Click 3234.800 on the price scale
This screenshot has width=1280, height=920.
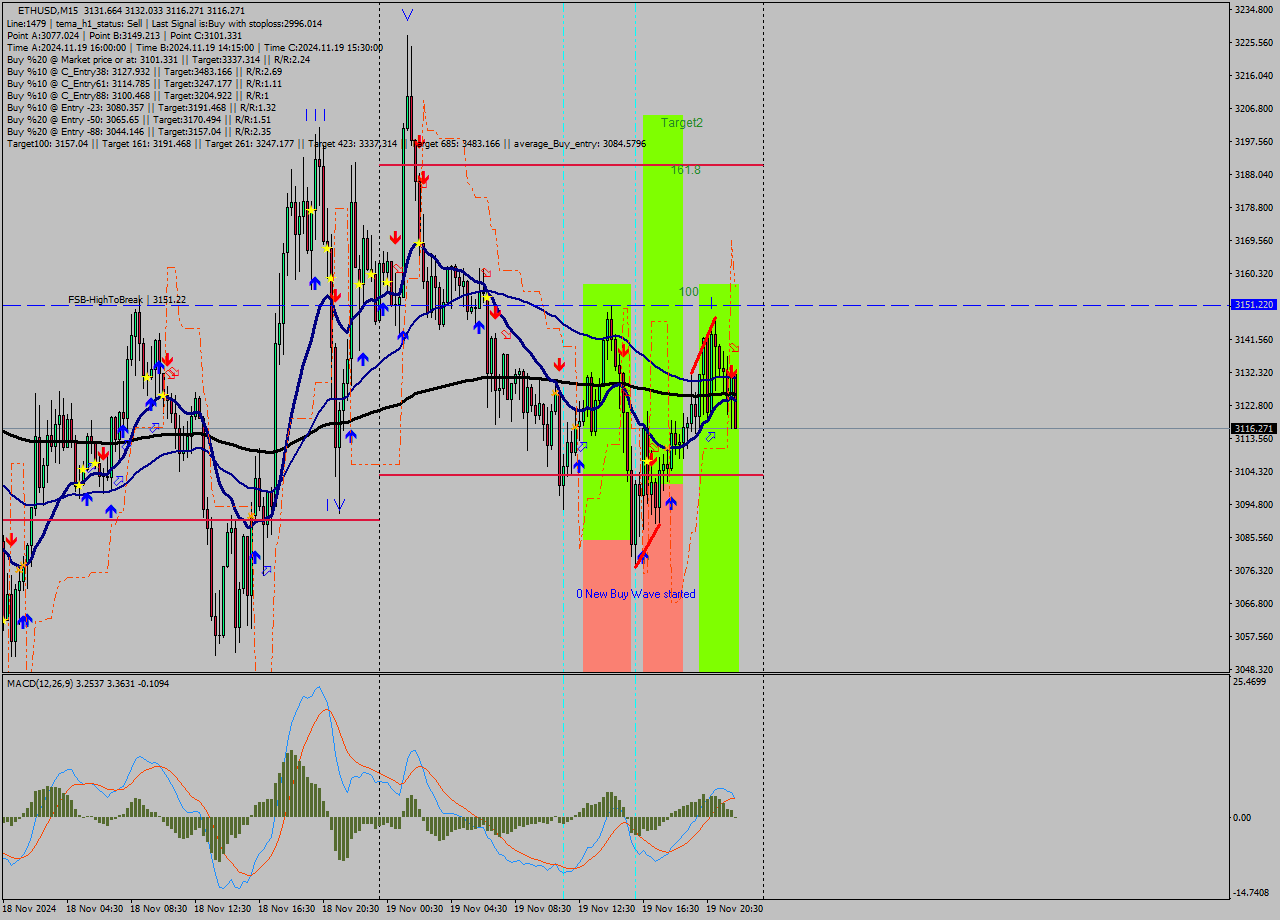tap(1254, 9)
